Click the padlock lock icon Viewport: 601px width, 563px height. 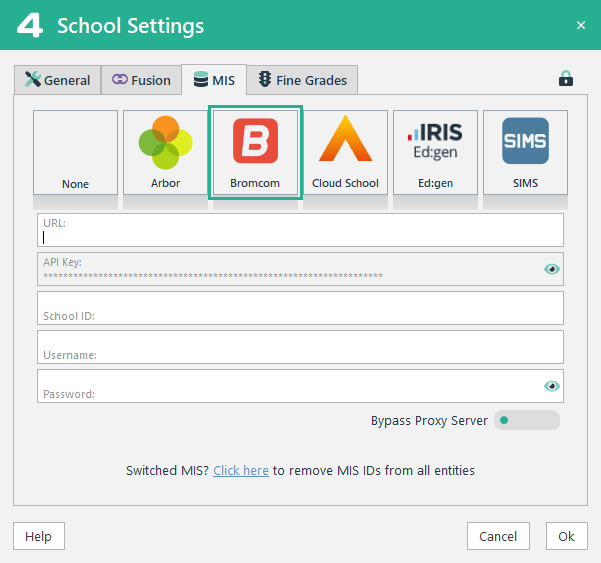coord(566,79)
